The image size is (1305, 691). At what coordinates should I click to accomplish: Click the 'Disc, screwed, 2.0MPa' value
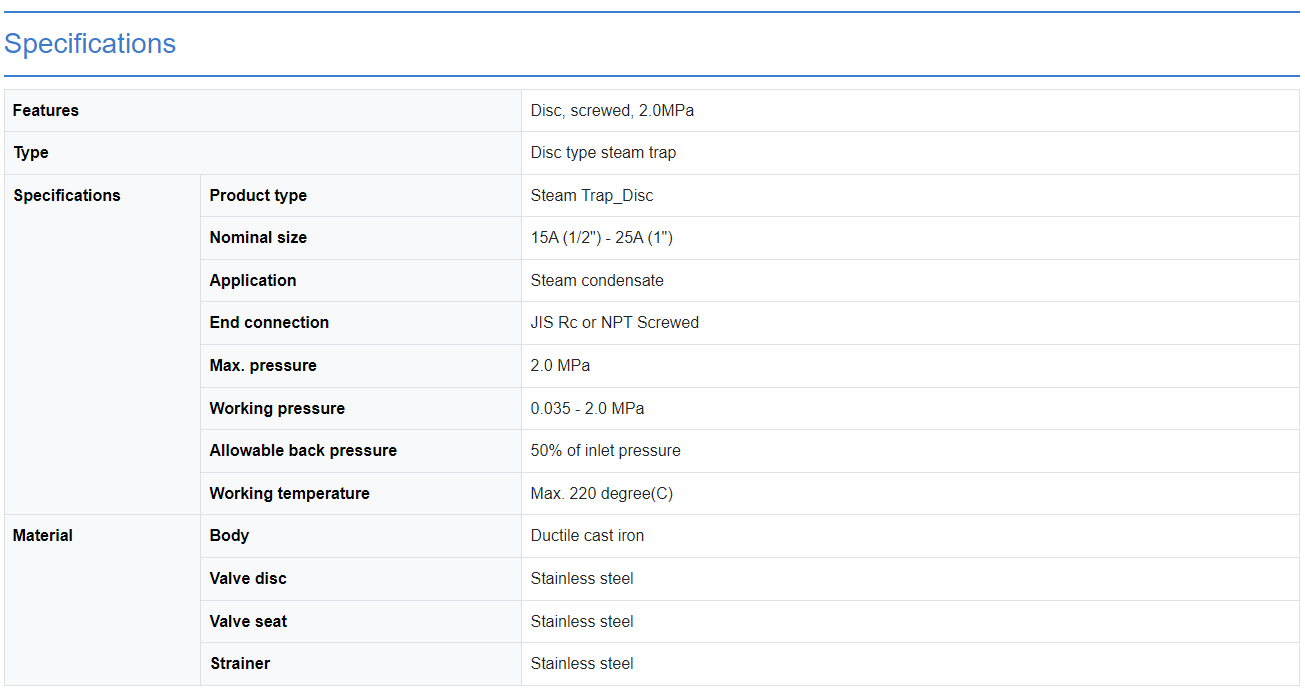[612, 111]
